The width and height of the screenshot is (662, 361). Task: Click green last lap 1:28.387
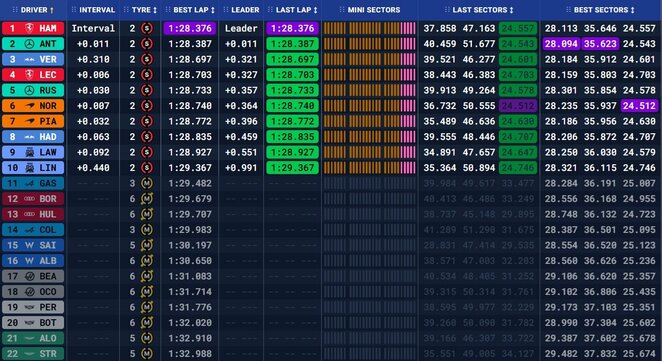pyautogui.click(x=293, y=44)
